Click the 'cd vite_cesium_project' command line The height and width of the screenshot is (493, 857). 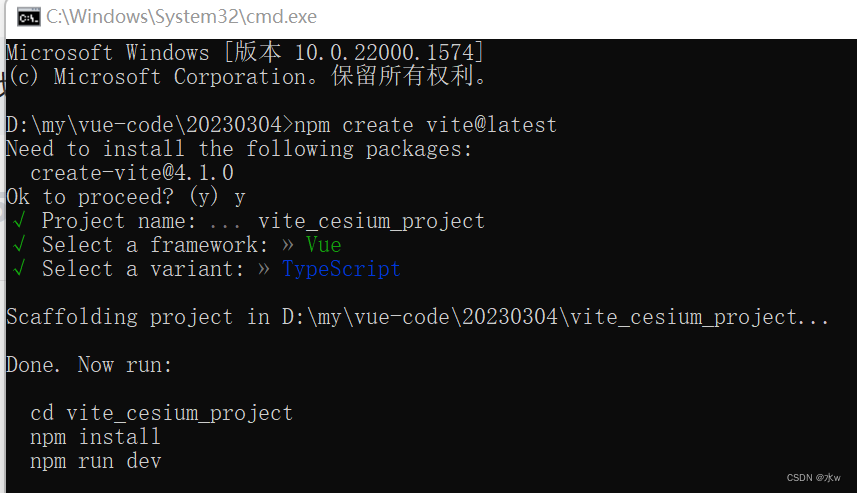click(162, 413)
